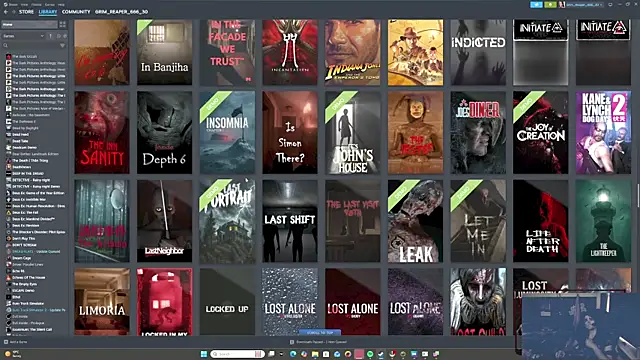Open the GRIM_REAPER_666_30 profile tab
Viewport: 640px width, 360px height.
122,12
